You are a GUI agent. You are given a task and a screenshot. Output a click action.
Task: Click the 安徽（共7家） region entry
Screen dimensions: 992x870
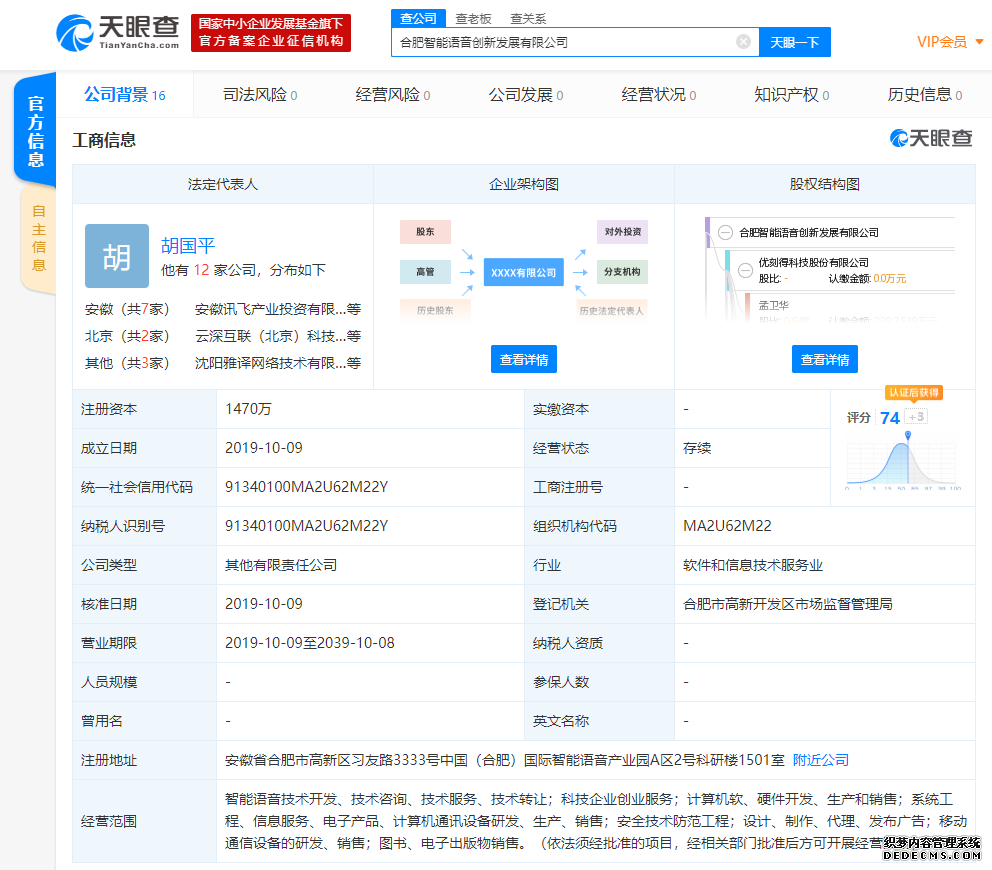pyautogui.click(x=127, y=309)
